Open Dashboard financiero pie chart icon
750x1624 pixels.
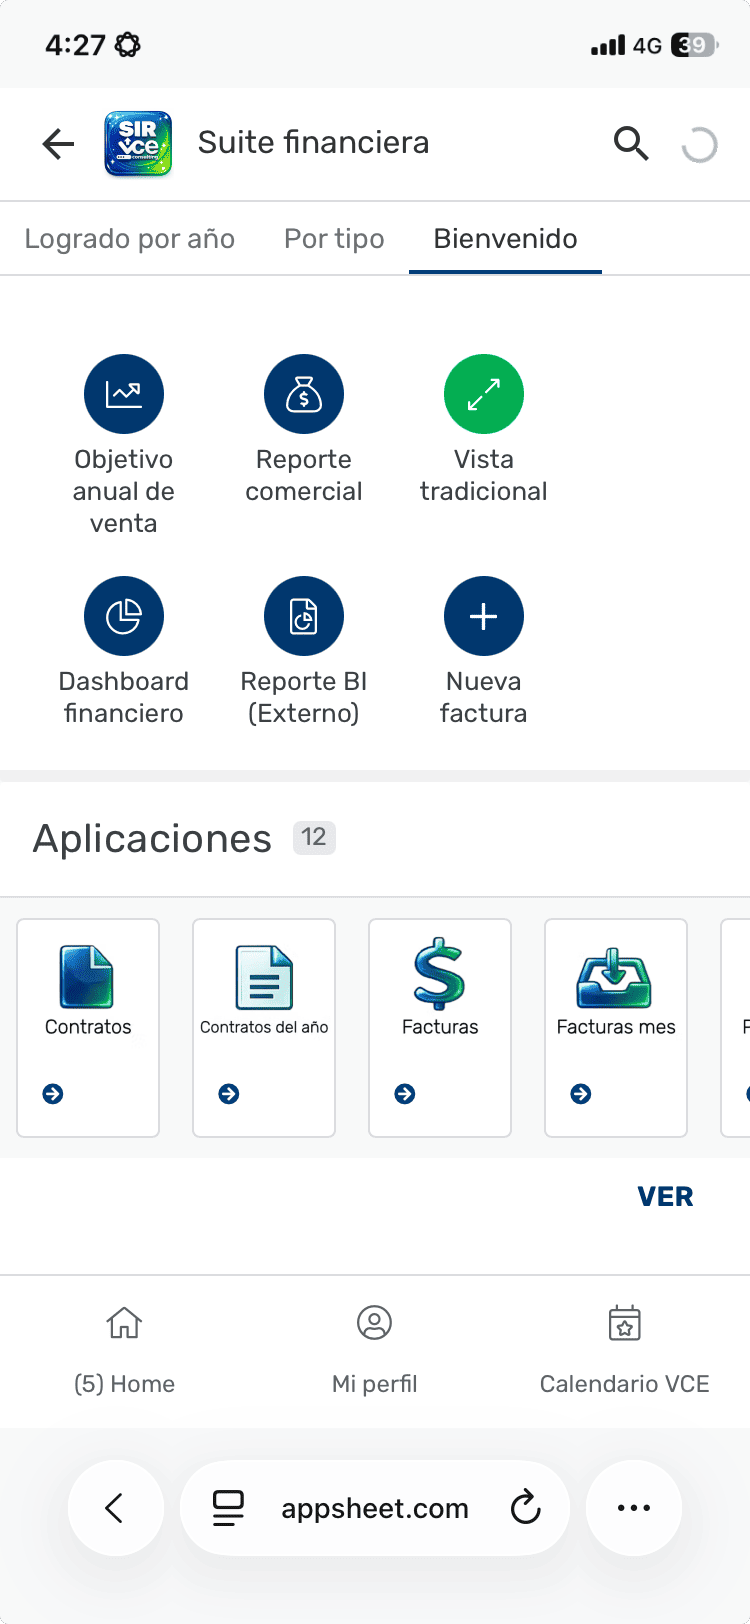click(124, 616)
